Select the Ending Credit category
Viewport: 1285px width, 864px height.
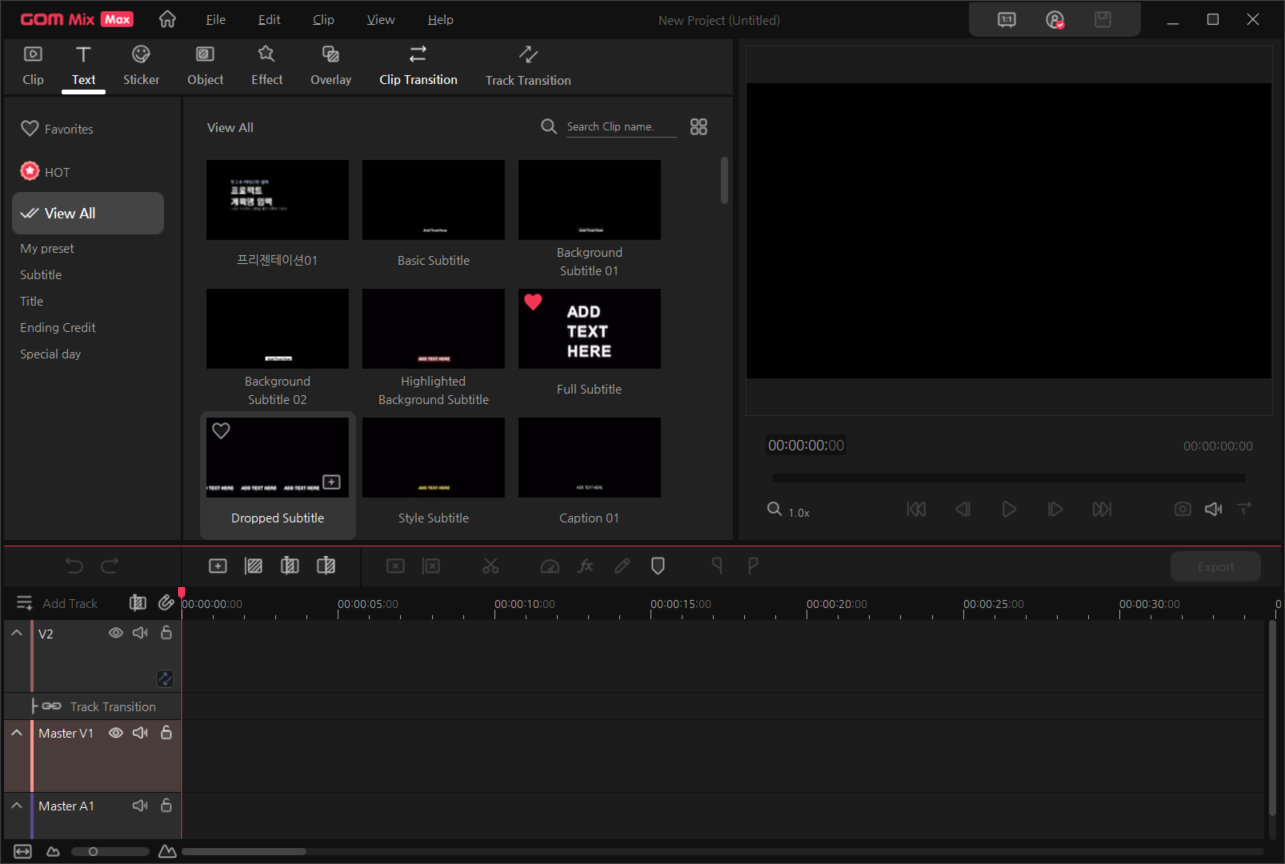pyautogui.click(x=58, y=328)
